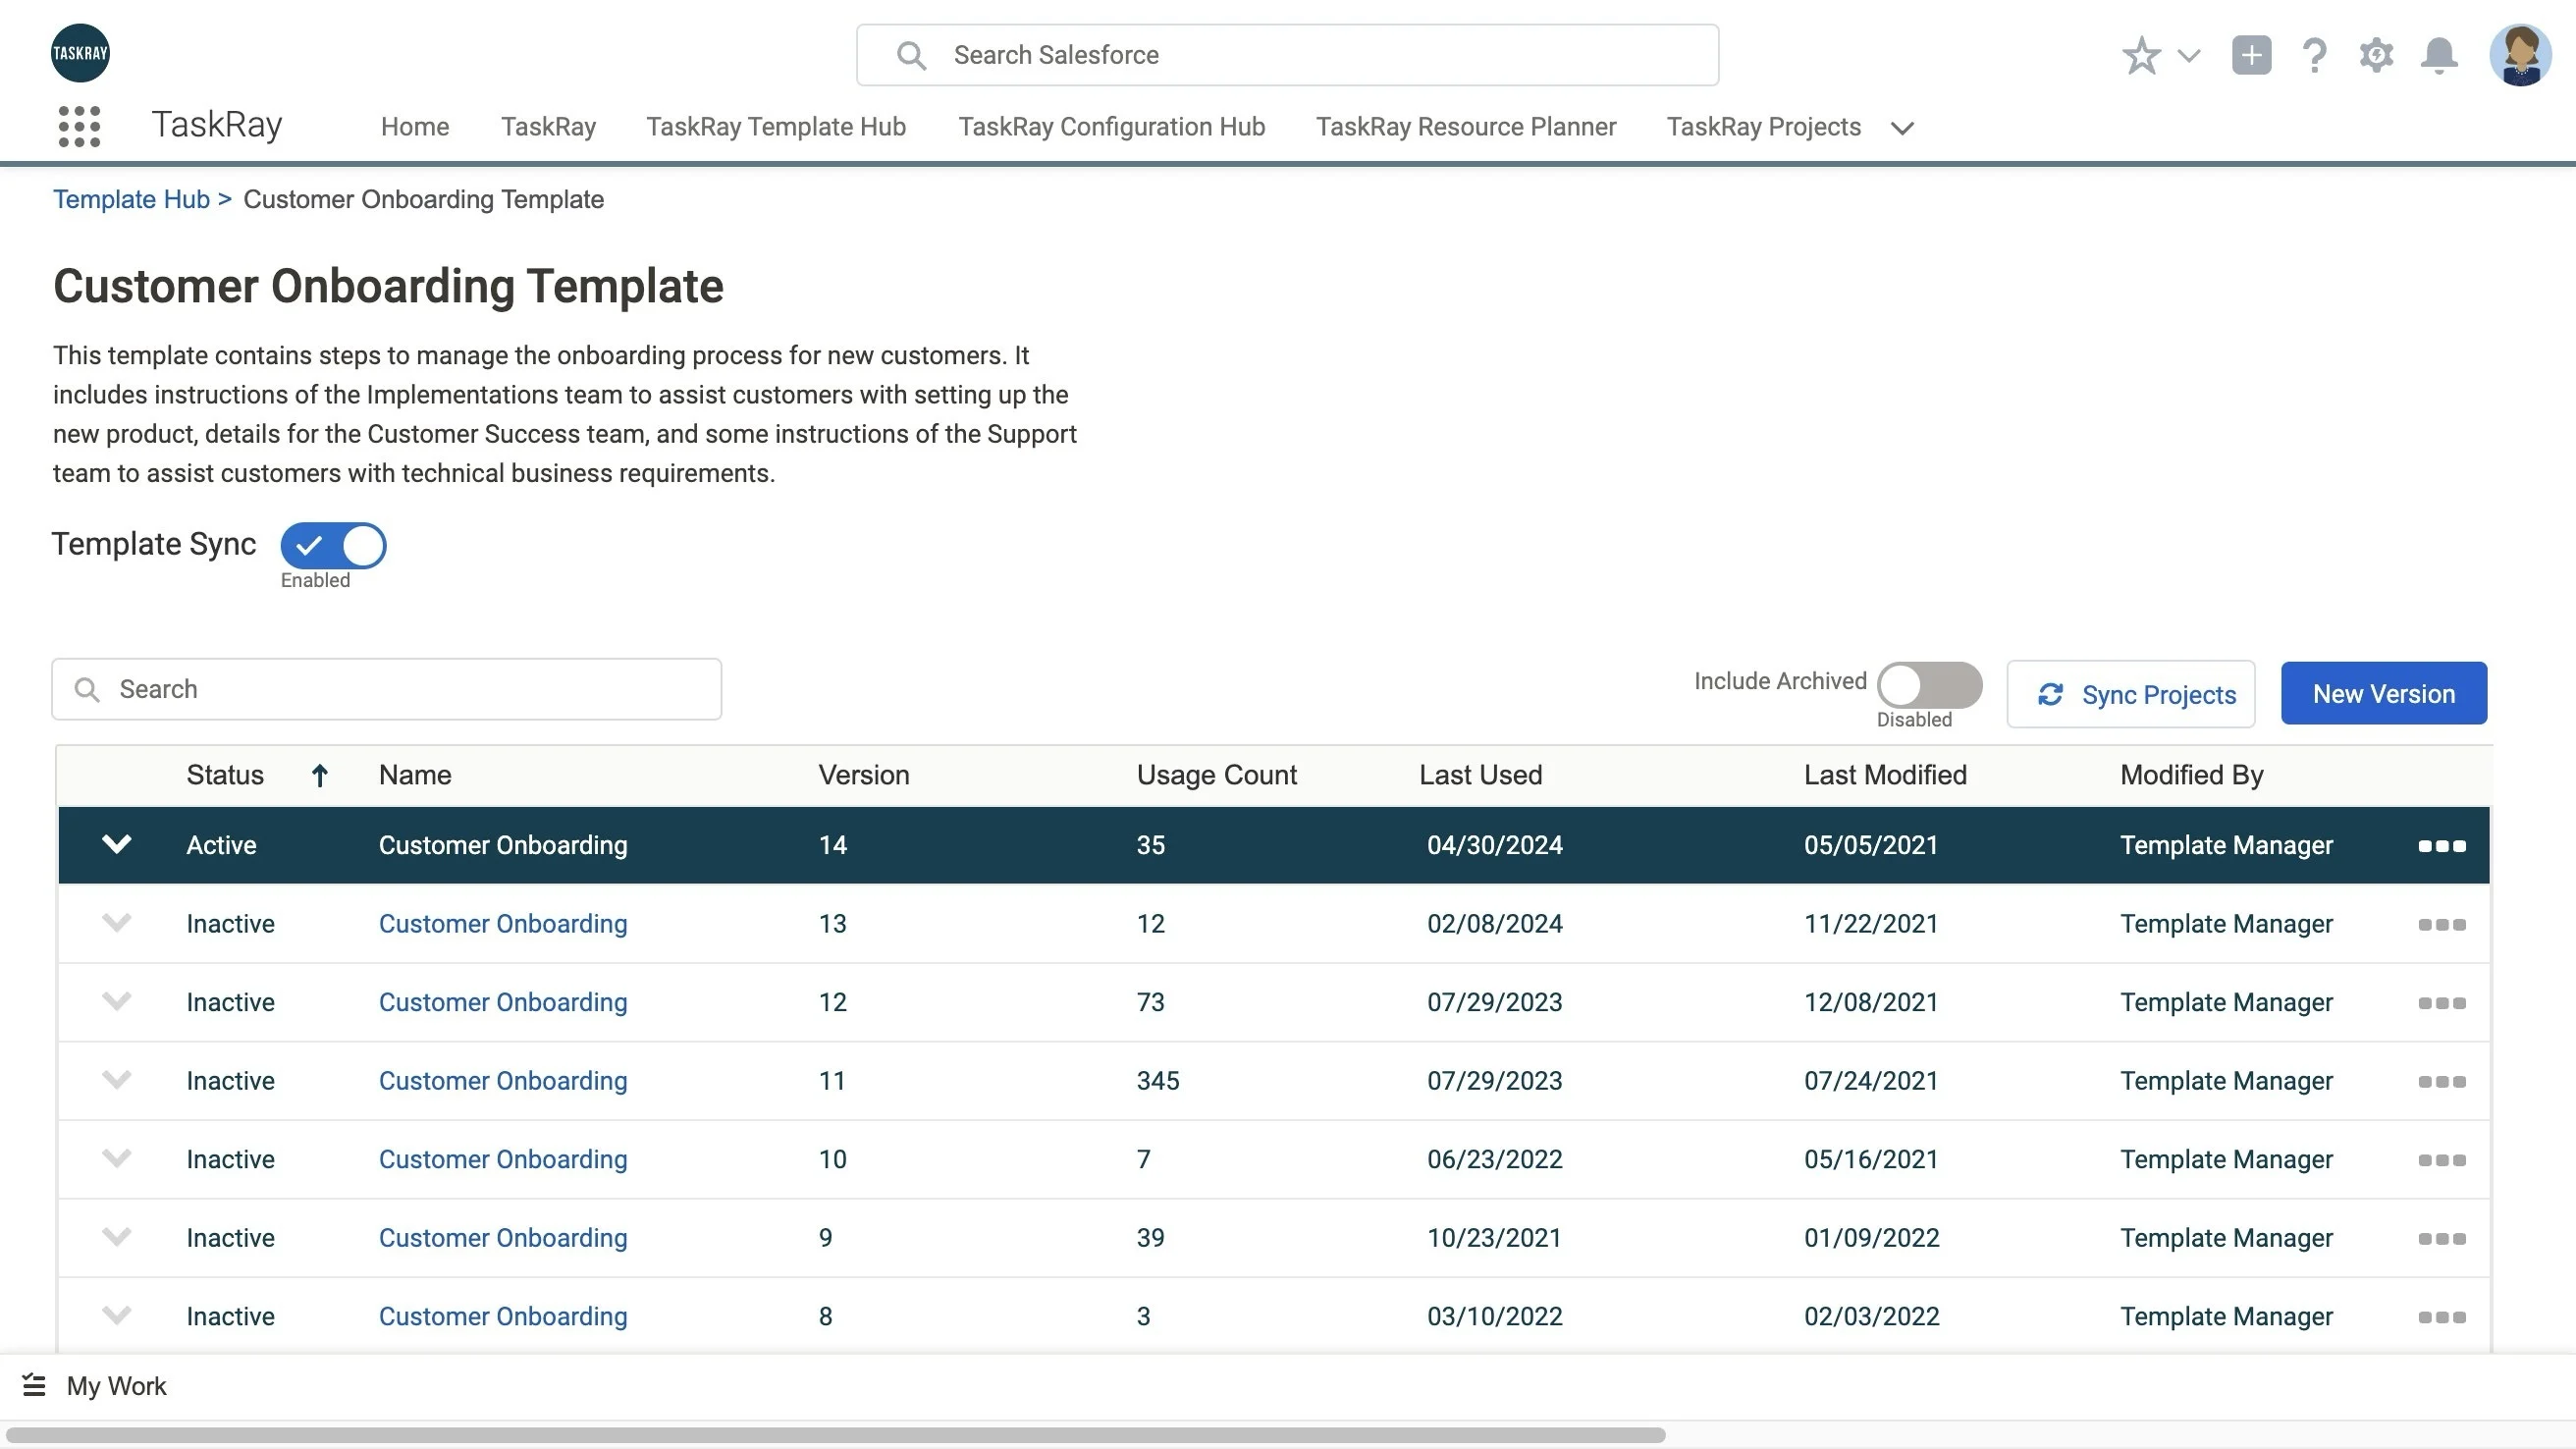The width and height of the screenshot is (2576, 1449).
Task: Switch to TaskRay Configuration Hub tab
Action: pos(1111,127)
